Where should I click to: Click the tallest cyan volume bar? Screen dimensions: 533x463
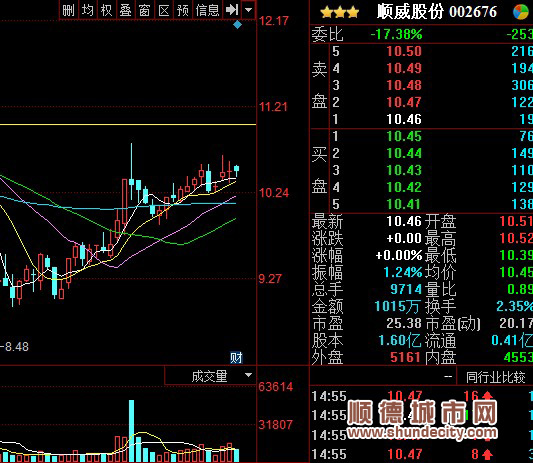pyautogui.click(x=131, y=431)
